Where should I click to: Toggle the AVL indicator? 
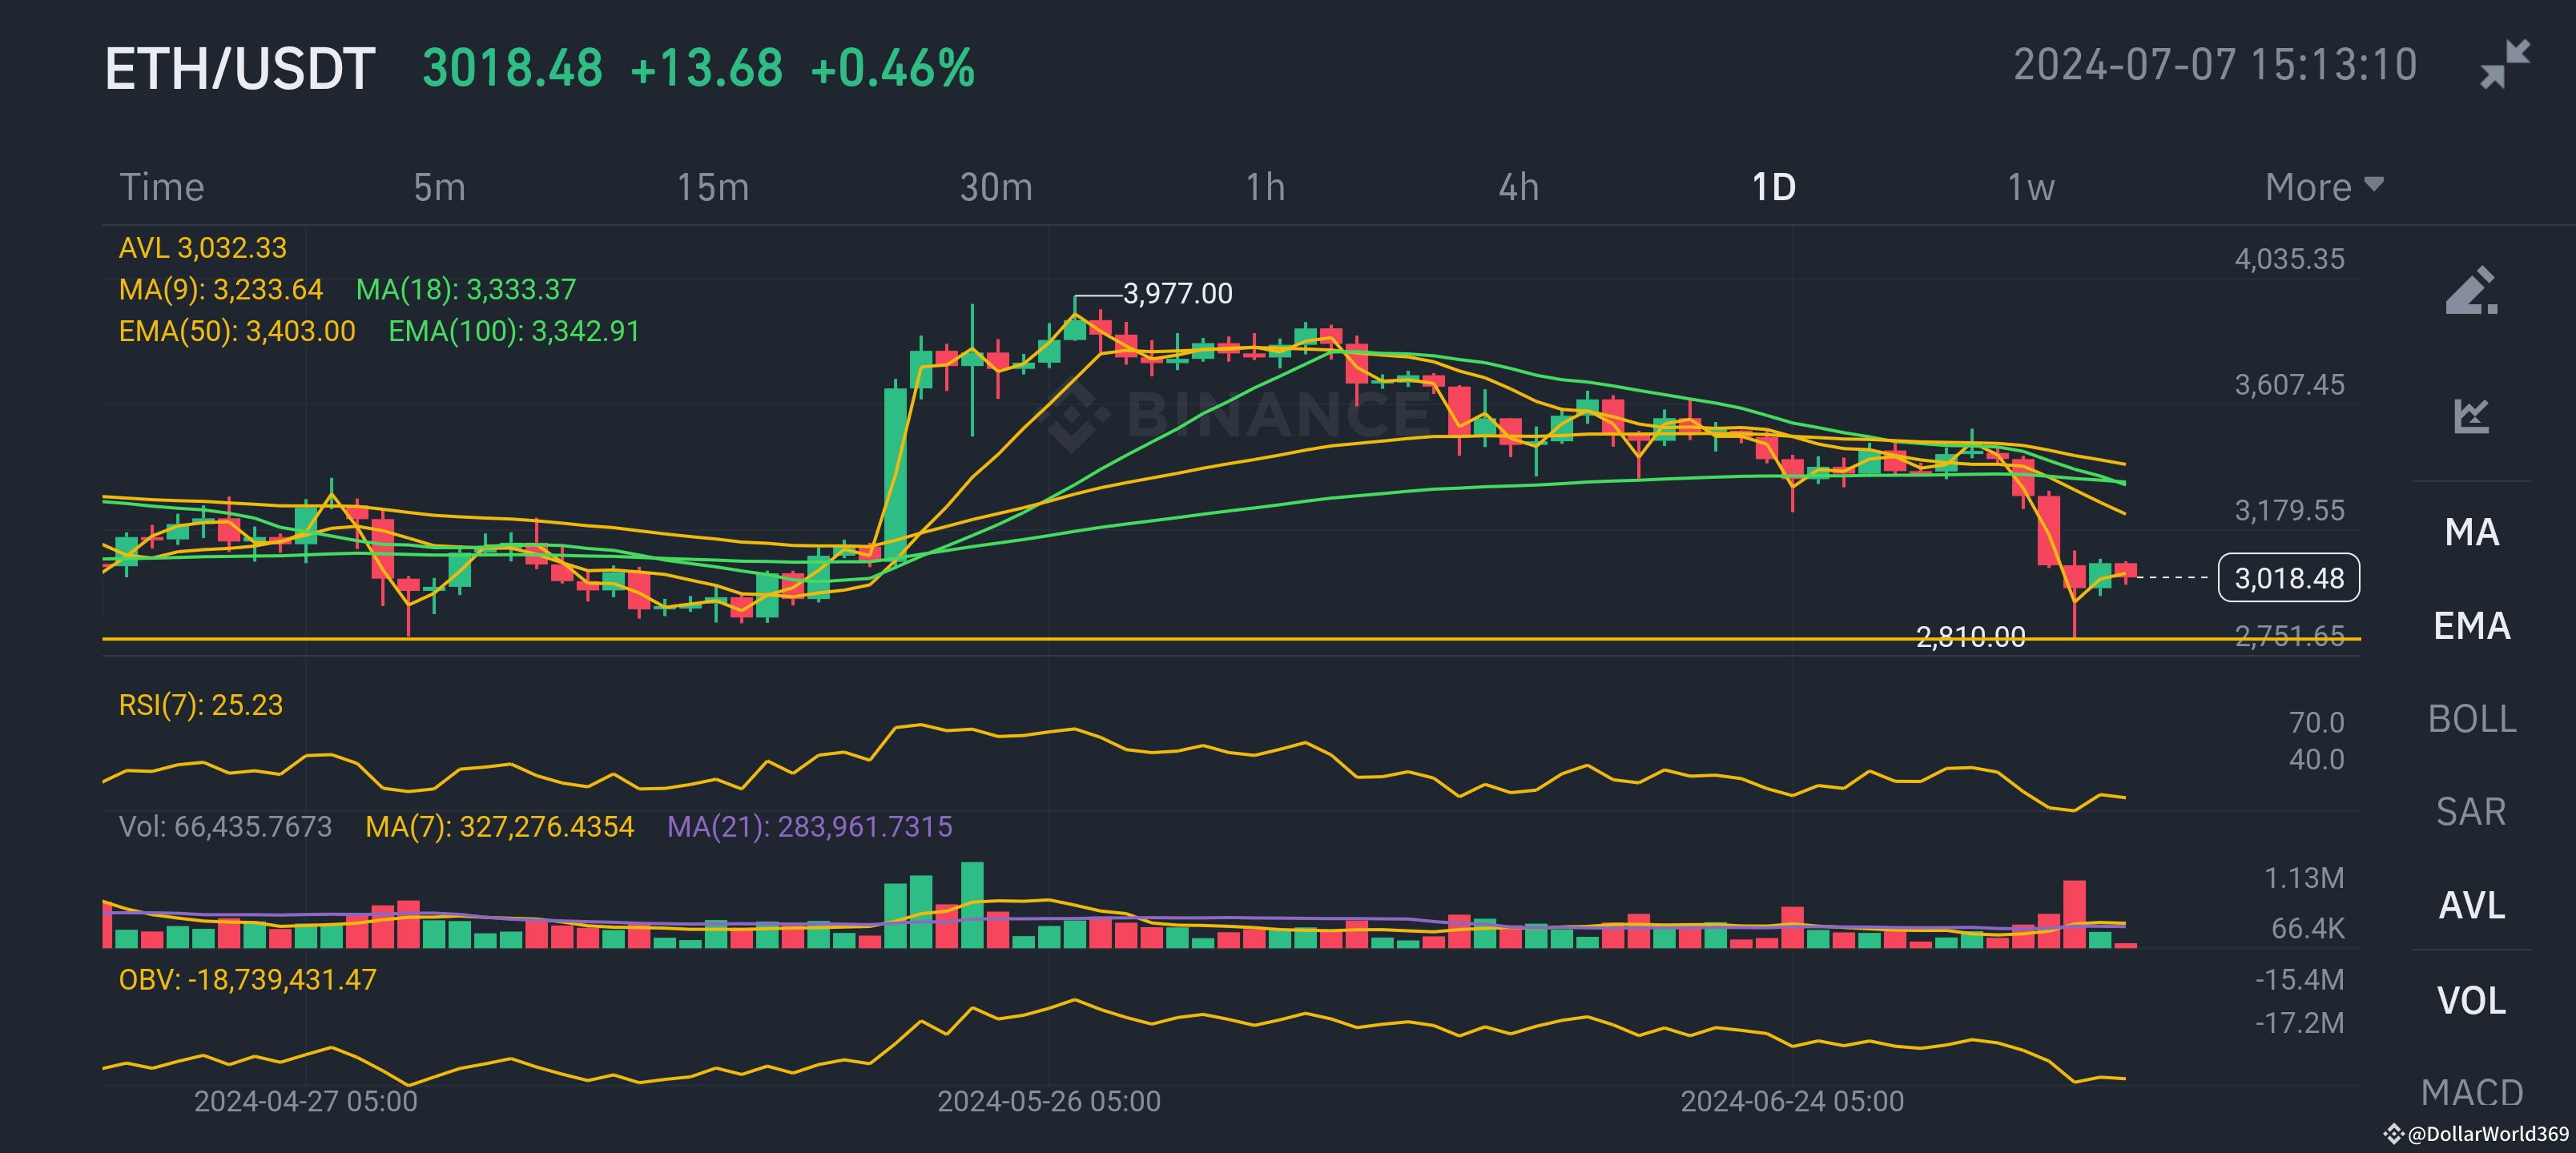click(2471, 905)
